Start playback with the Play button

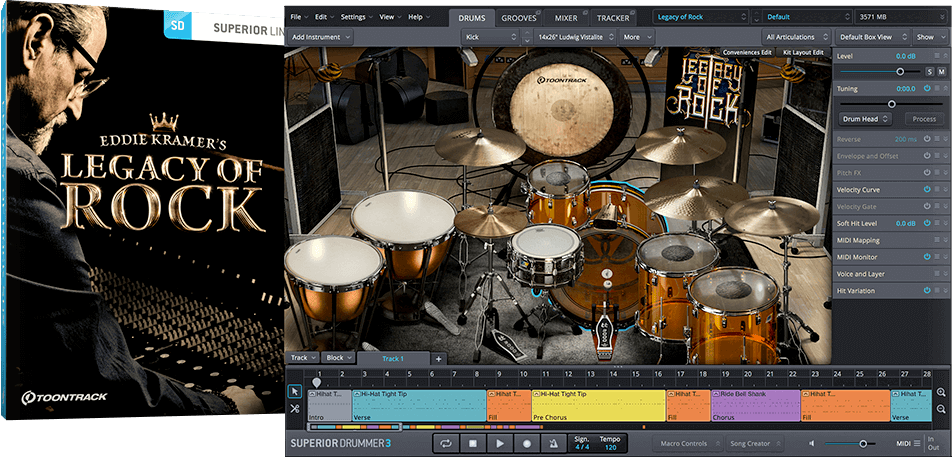(x=500, y=443)
